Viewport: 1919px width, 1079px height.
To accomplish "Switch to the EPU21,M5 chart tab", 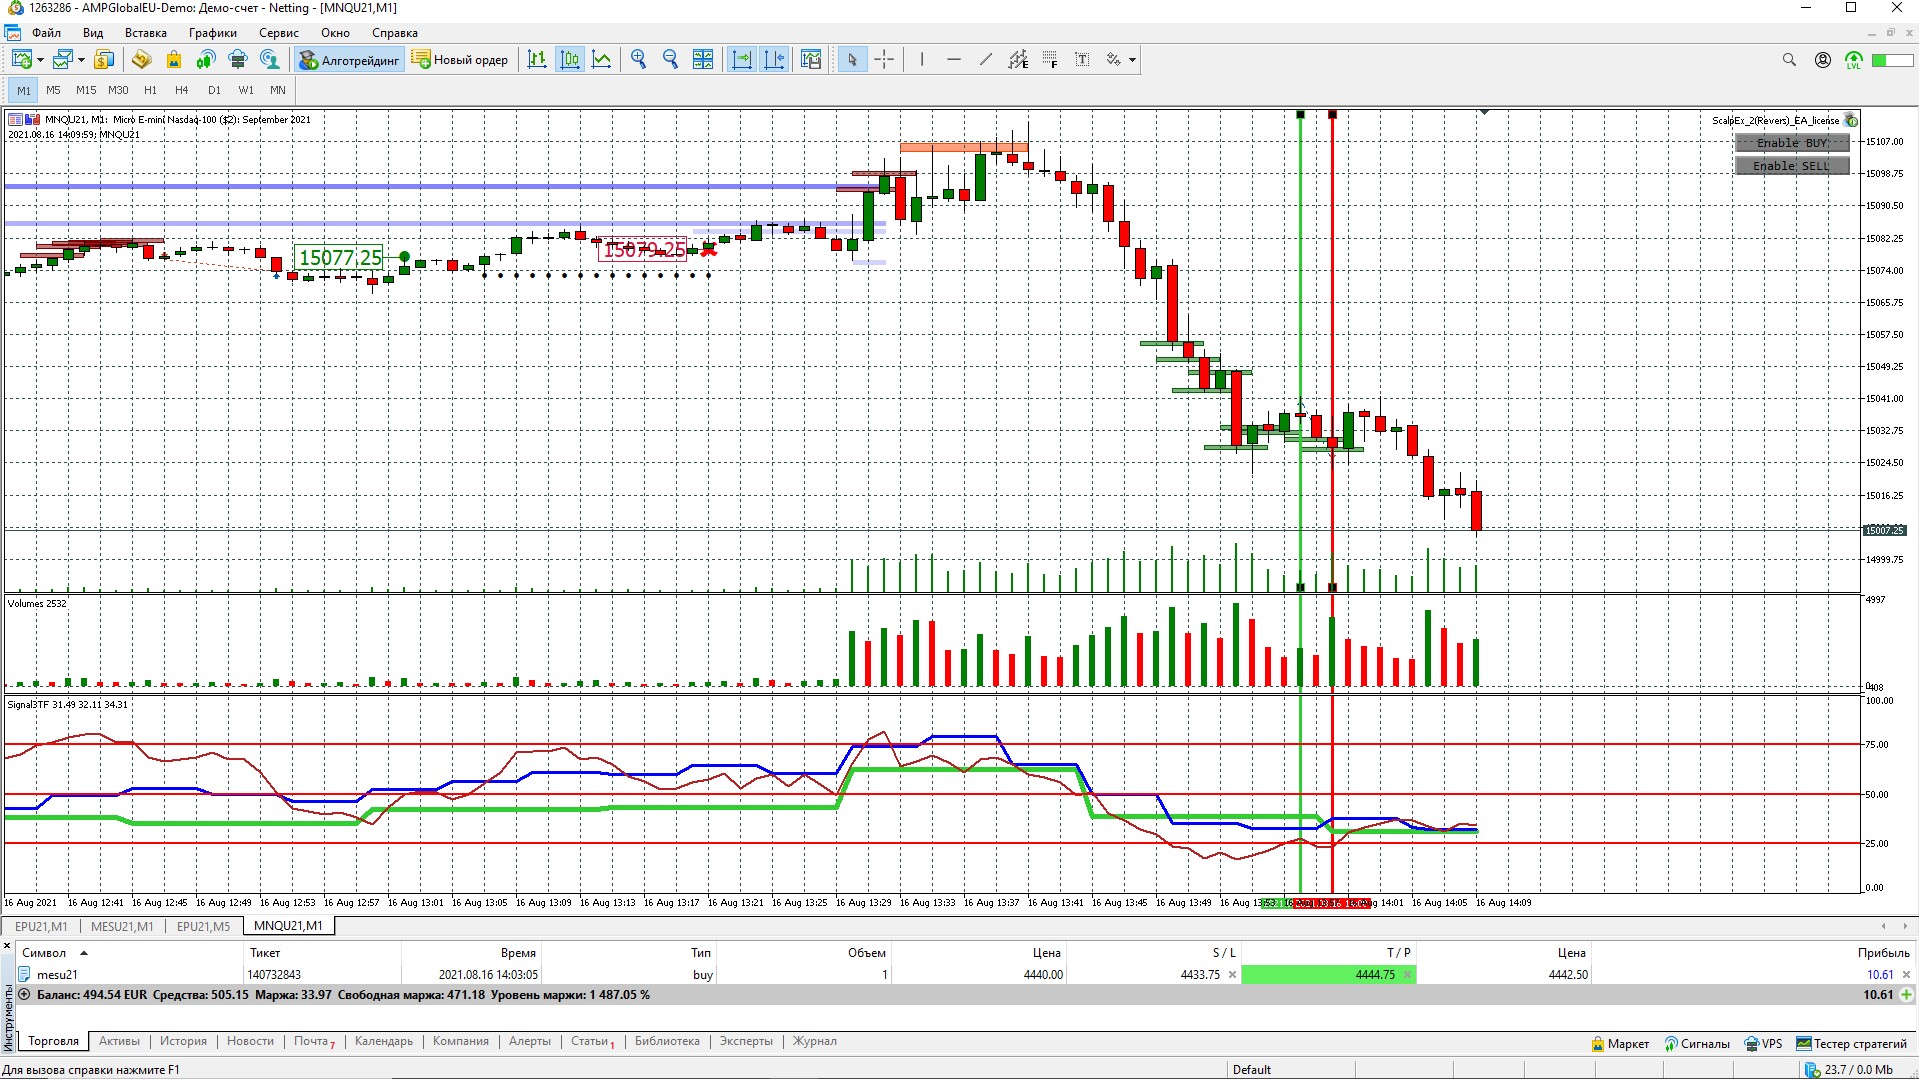I will tap(203, 926).
